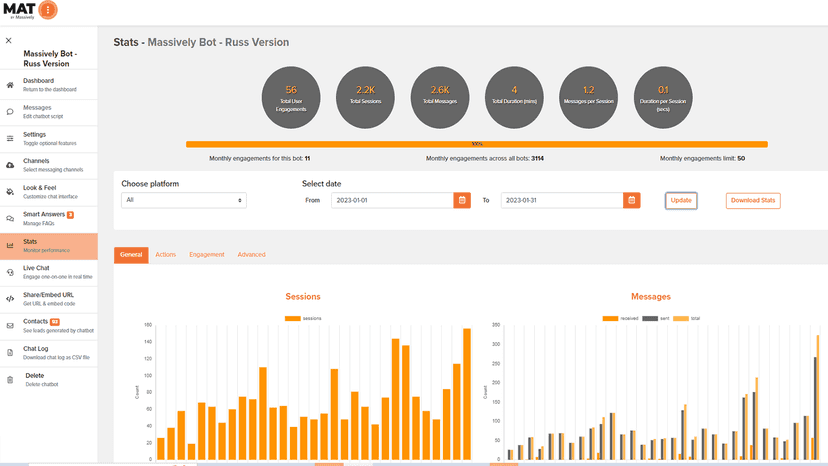The image size is (828, 466).
Task: Click the Messages speech bubble icon
Action: (10, 111)
